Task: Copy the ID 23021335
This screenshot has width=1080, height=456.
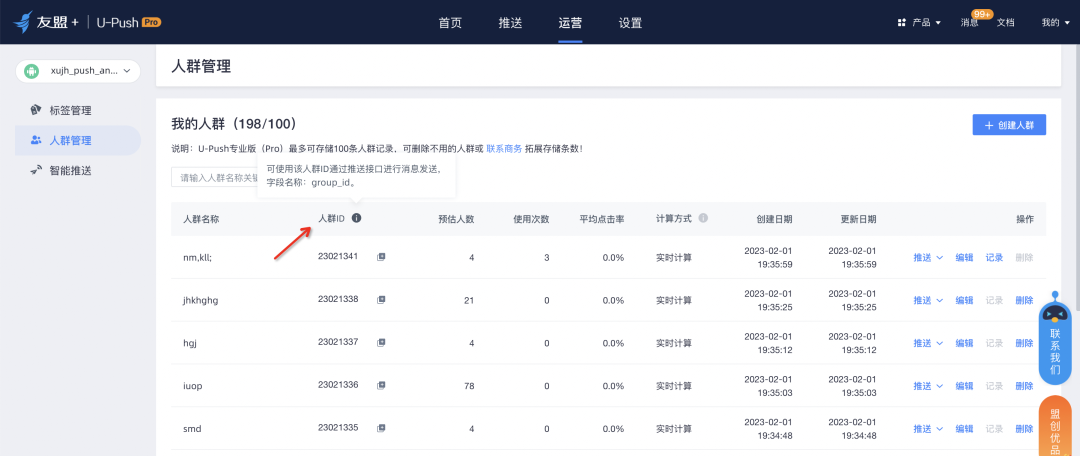Action: (x=381, y=428)
